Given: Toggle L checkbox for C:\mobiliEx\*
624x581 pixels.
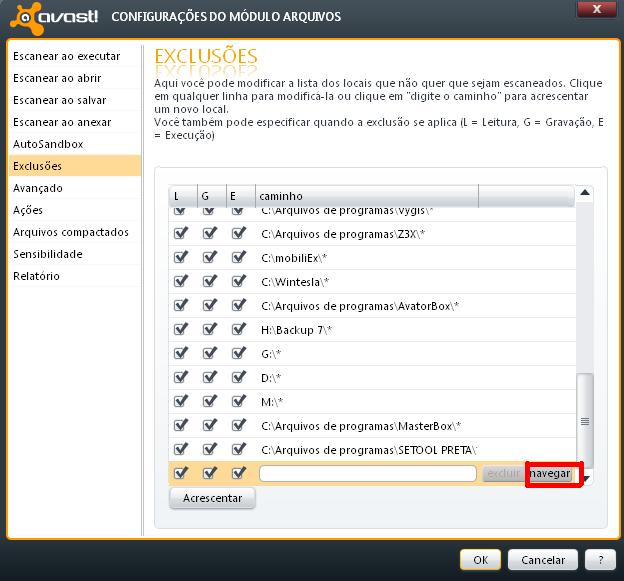Looking at the screenshot, I should [181, 257].
